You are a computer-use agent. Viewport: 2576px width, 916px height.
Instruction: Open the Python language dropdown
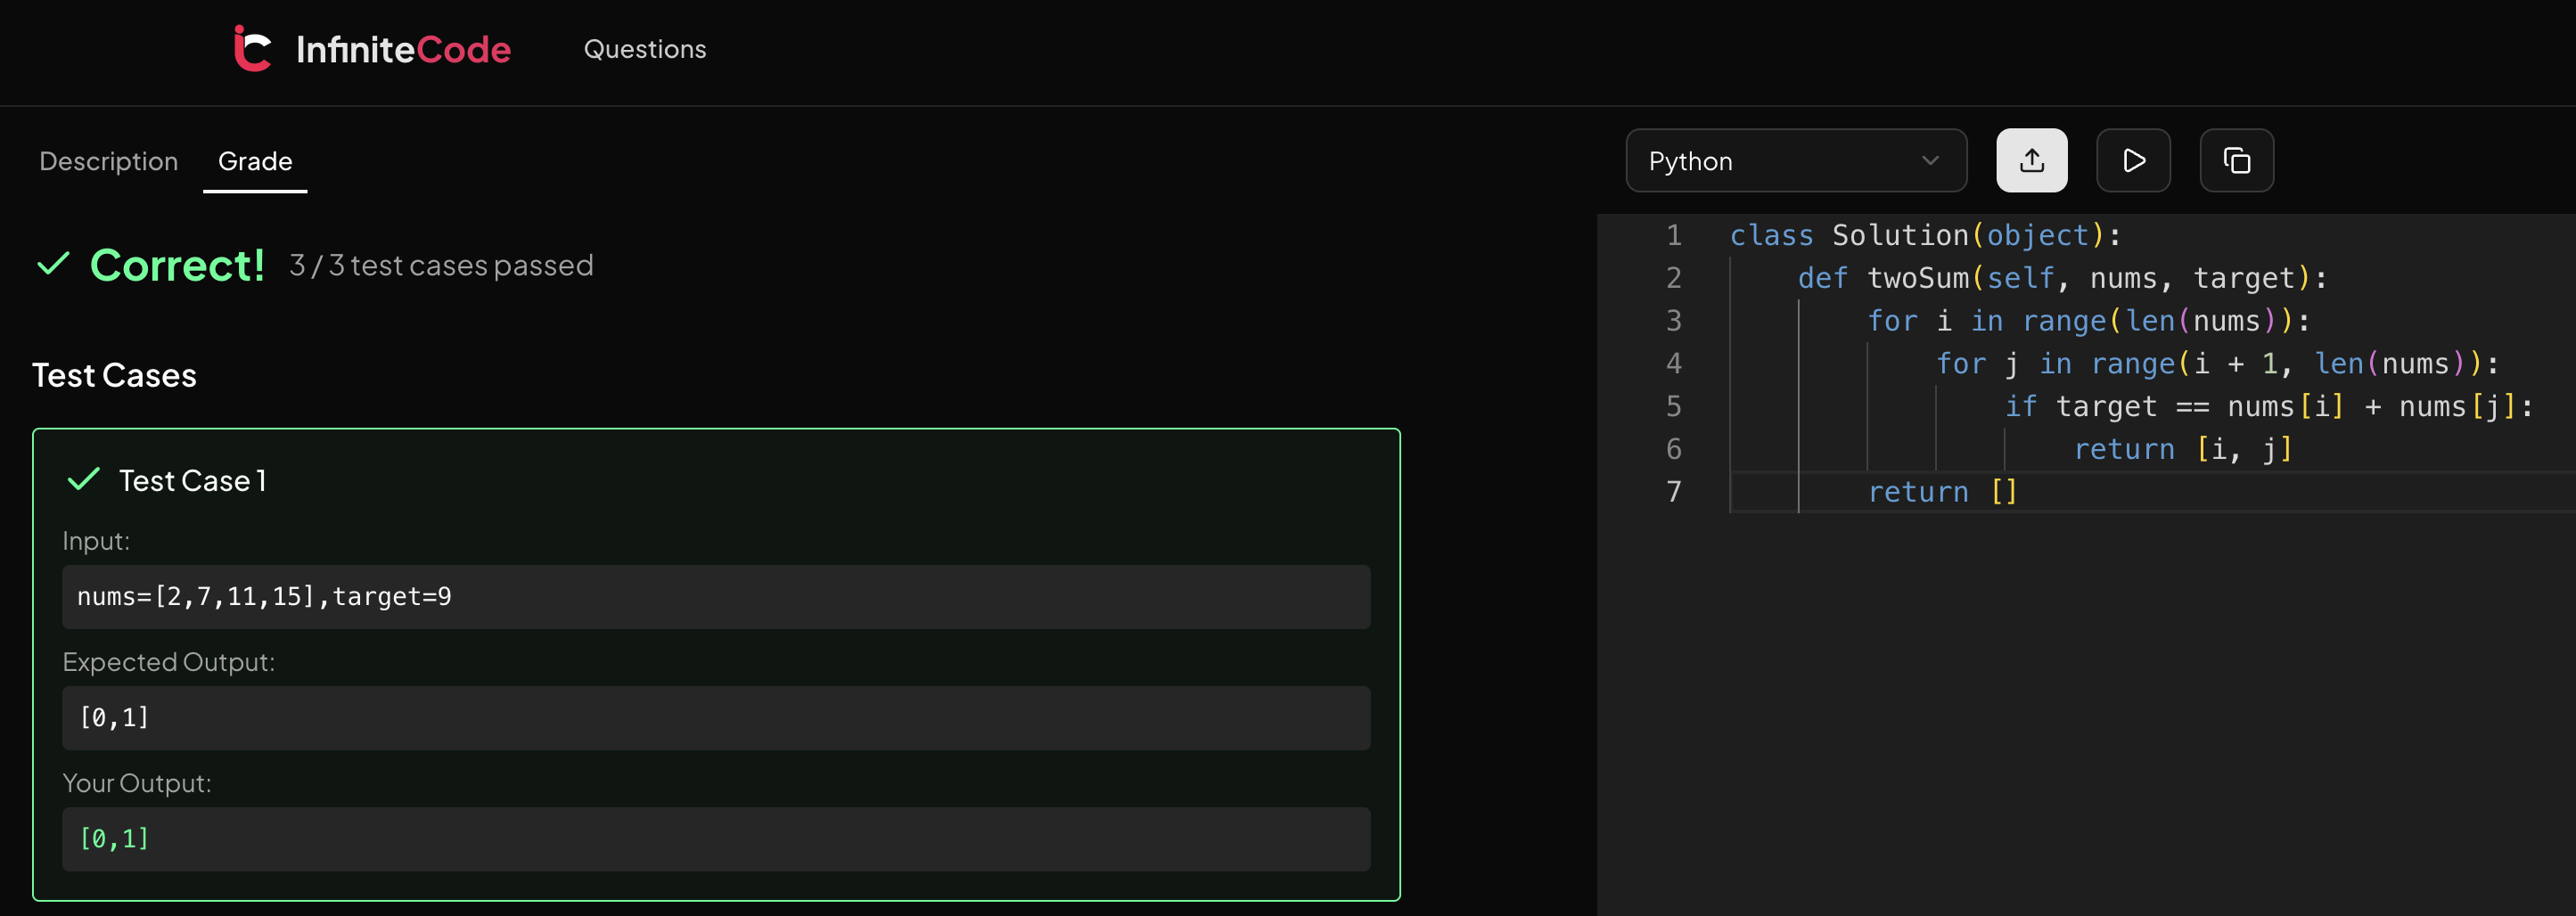click(x=1794, y=161)
